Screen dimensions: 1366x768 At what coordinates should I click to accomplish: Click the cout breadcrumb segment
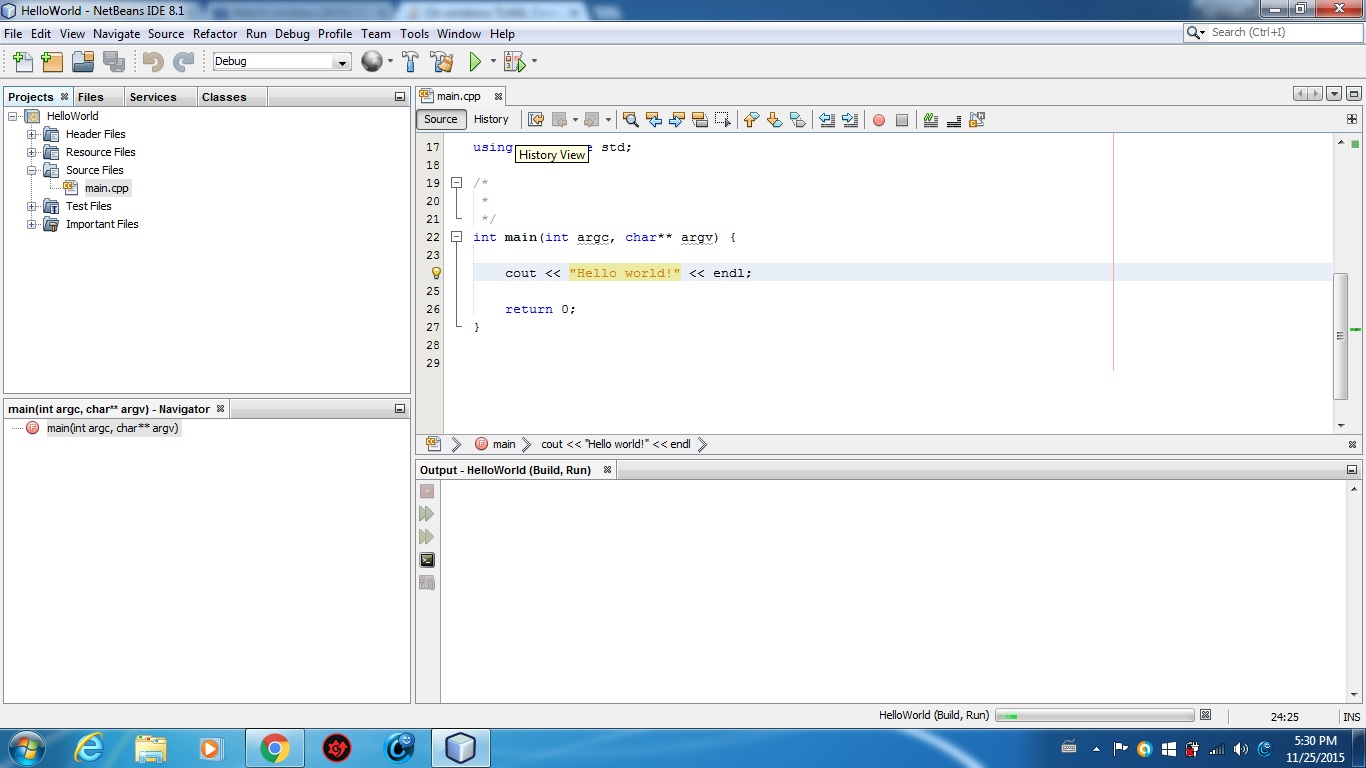(615, 444)
